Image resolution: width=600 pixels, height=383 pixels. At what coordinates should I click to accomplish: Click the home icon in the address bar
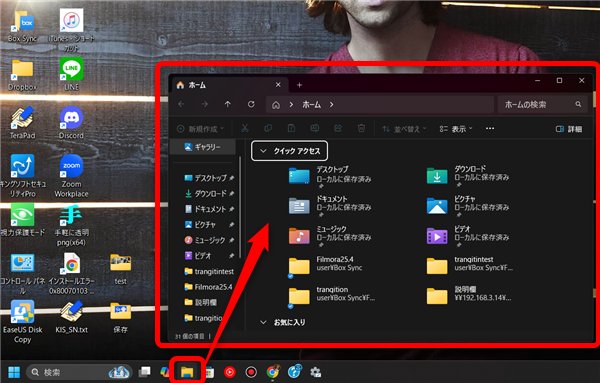276,105
